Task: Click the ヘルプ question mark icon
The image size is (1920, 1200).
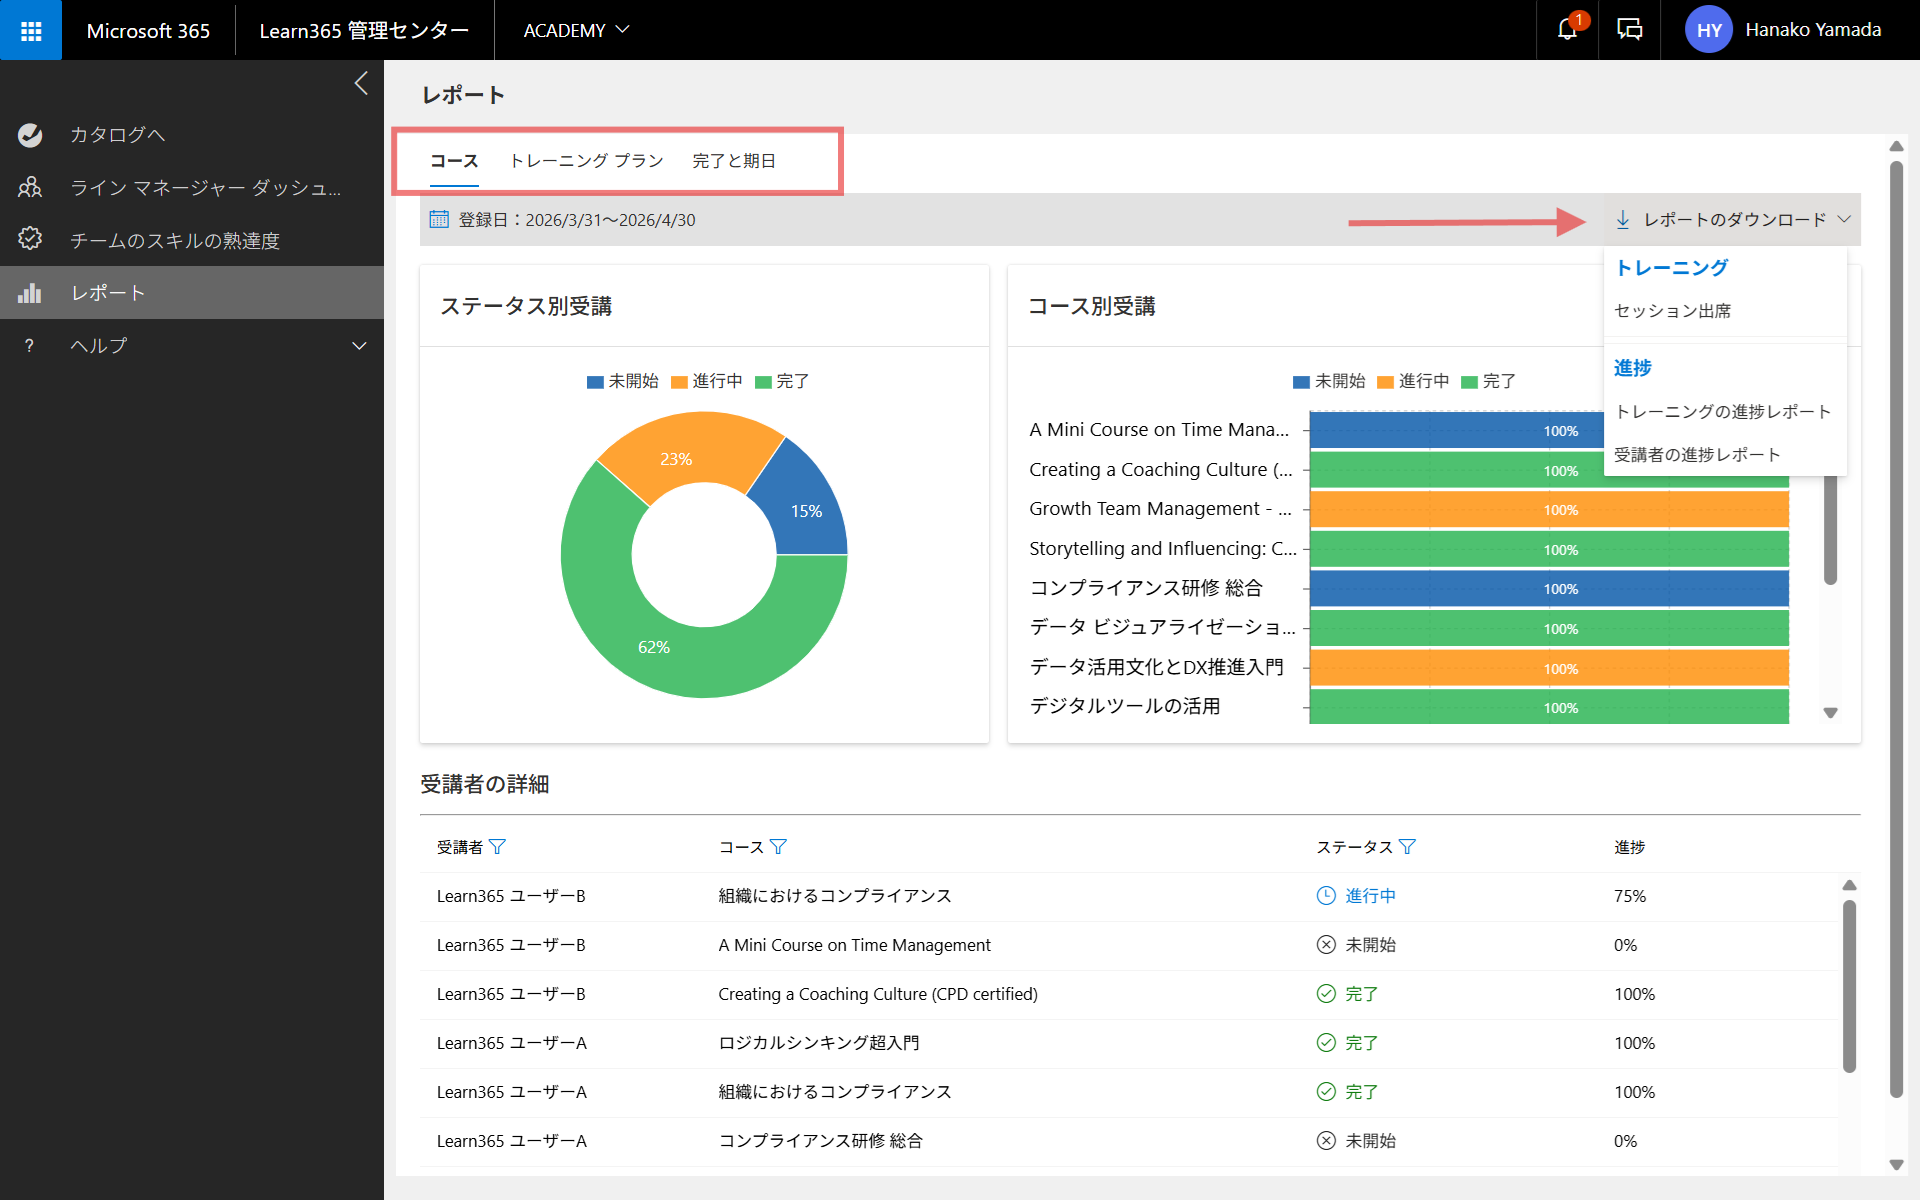Action: pos(29,345)
